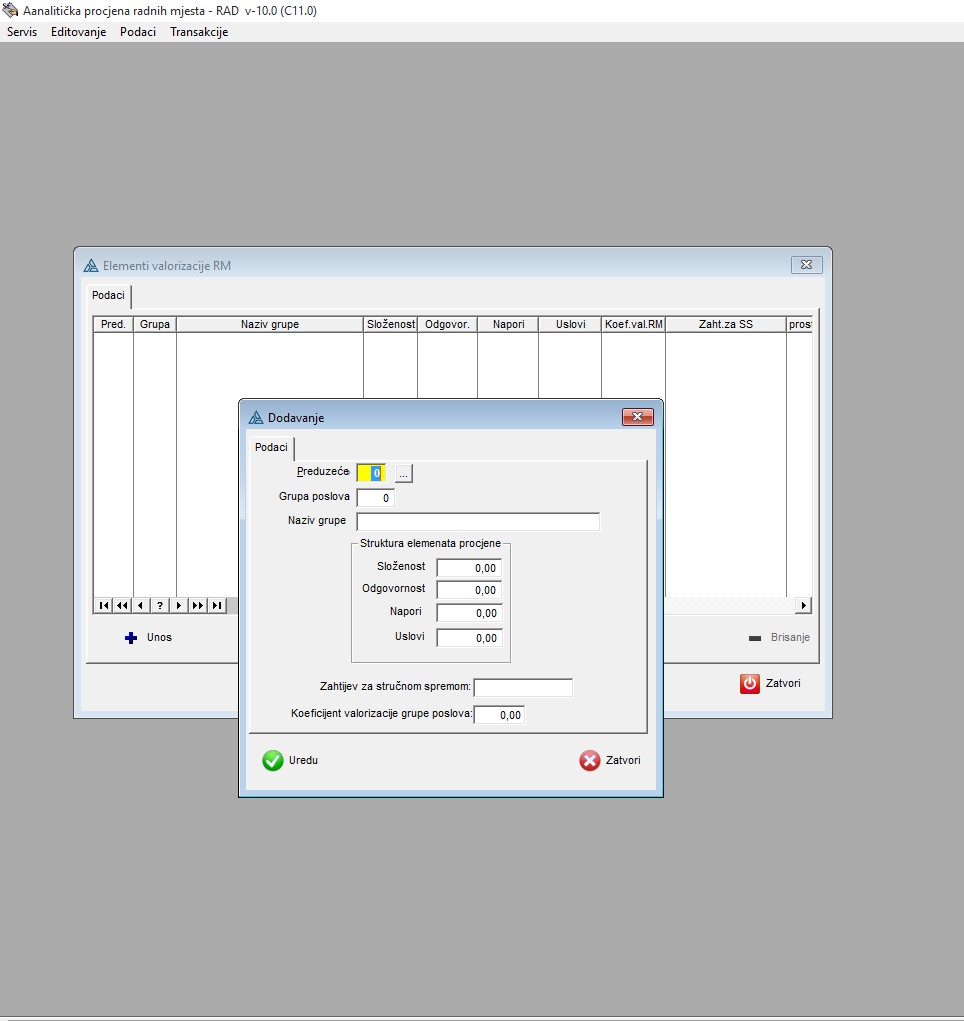Open the Transakcije menu
The image size is (964, 1021).
[199, 32]
